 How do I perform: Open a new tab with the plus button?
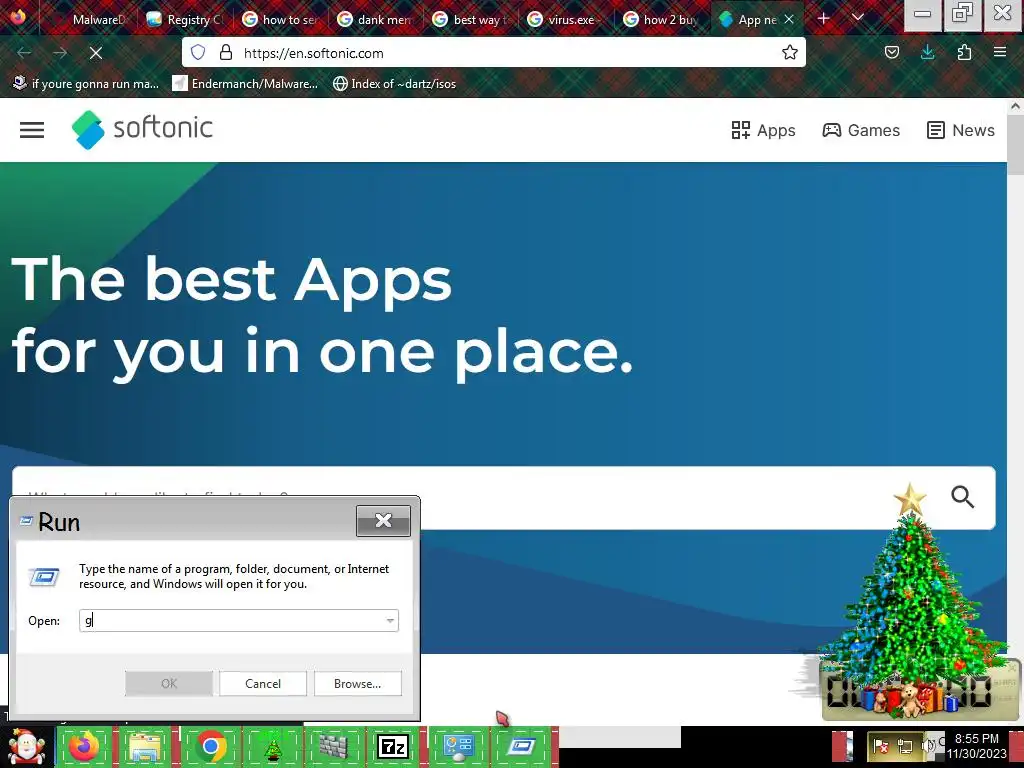coord(824,18)
